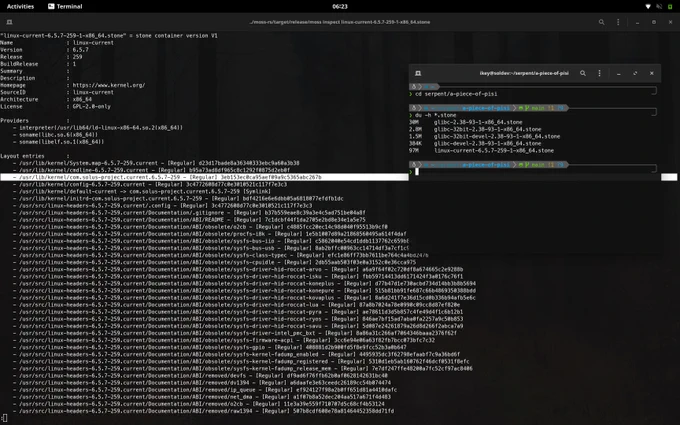Click the Architecture x86_64 line

(x=46, y=99)
